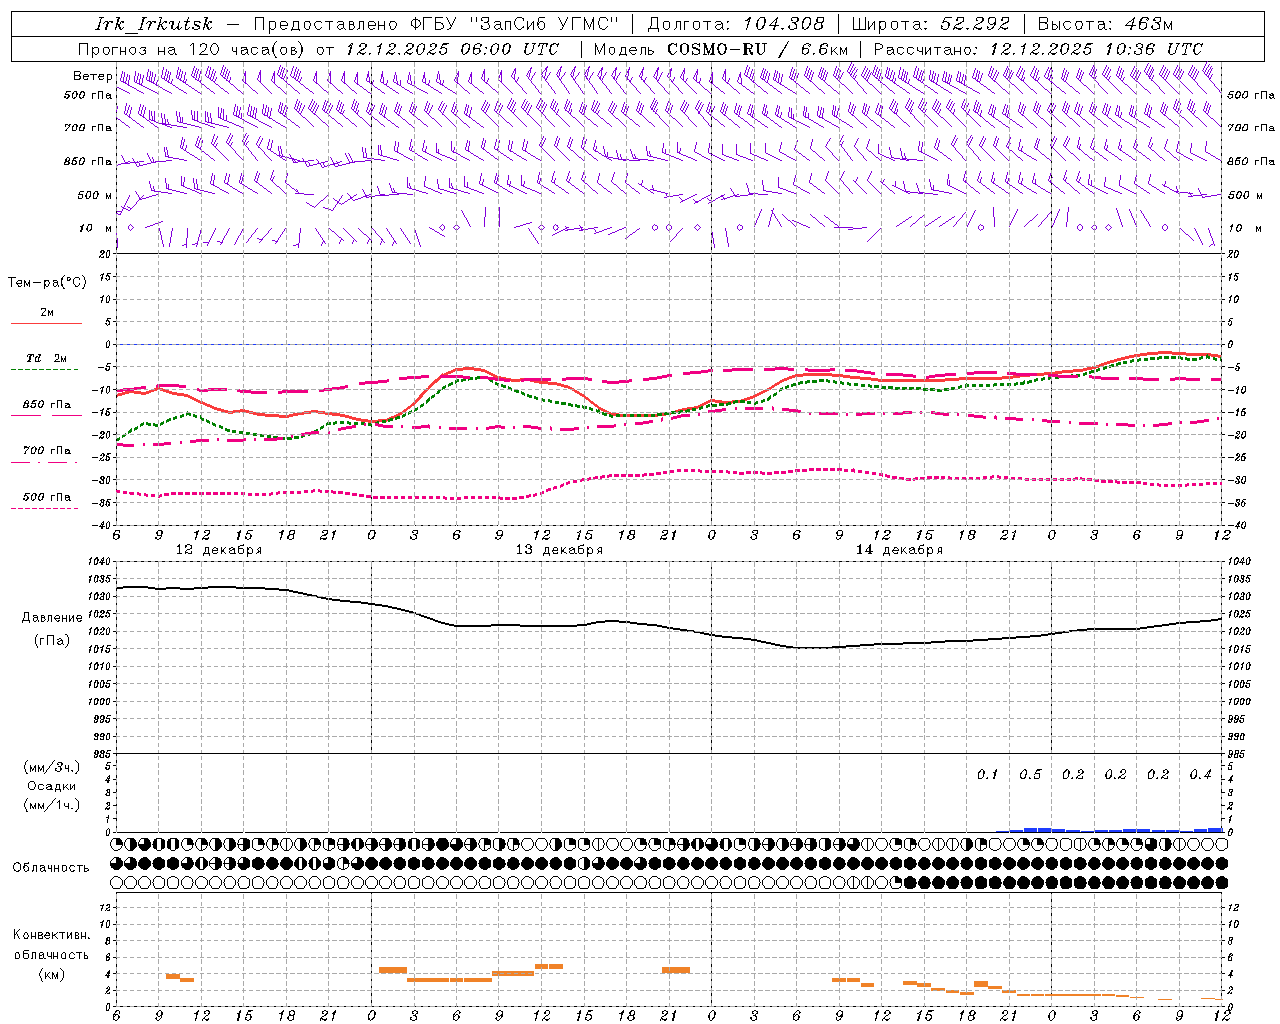Screen dimensions: 1280x1024
Task: Click the (мм/1ч.) precipitation unit label
Action: tap(52, 805)
